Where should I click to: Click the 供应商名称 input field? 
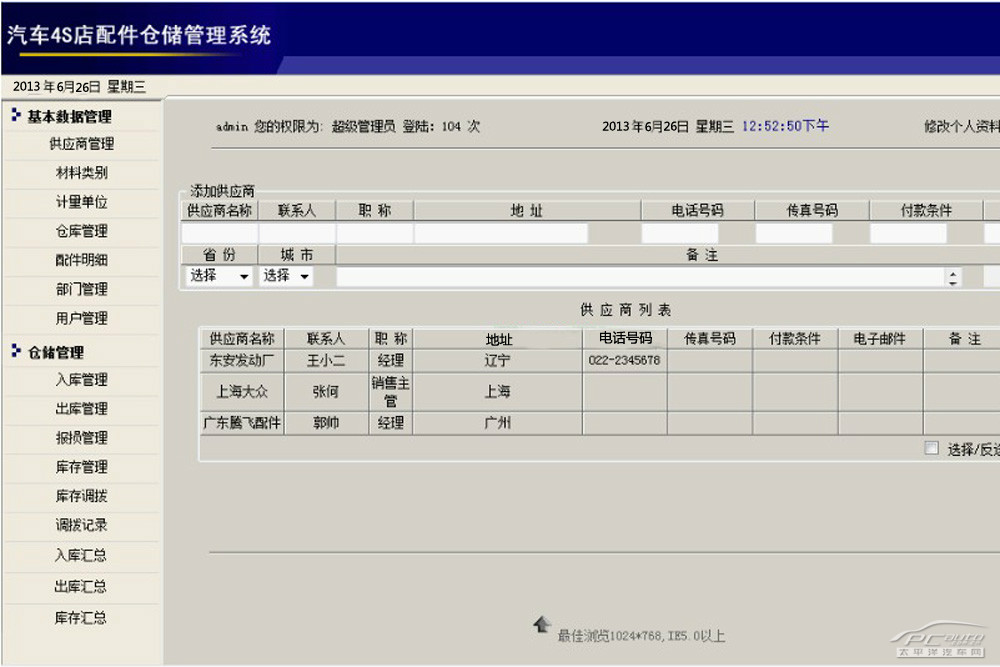219,233
